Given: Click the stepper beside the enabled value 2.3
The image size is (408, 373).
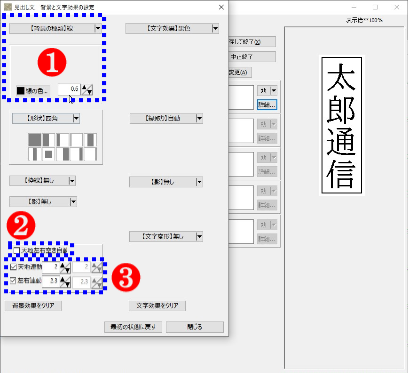Looking at the screenshot, I should (x=65, y=281).
